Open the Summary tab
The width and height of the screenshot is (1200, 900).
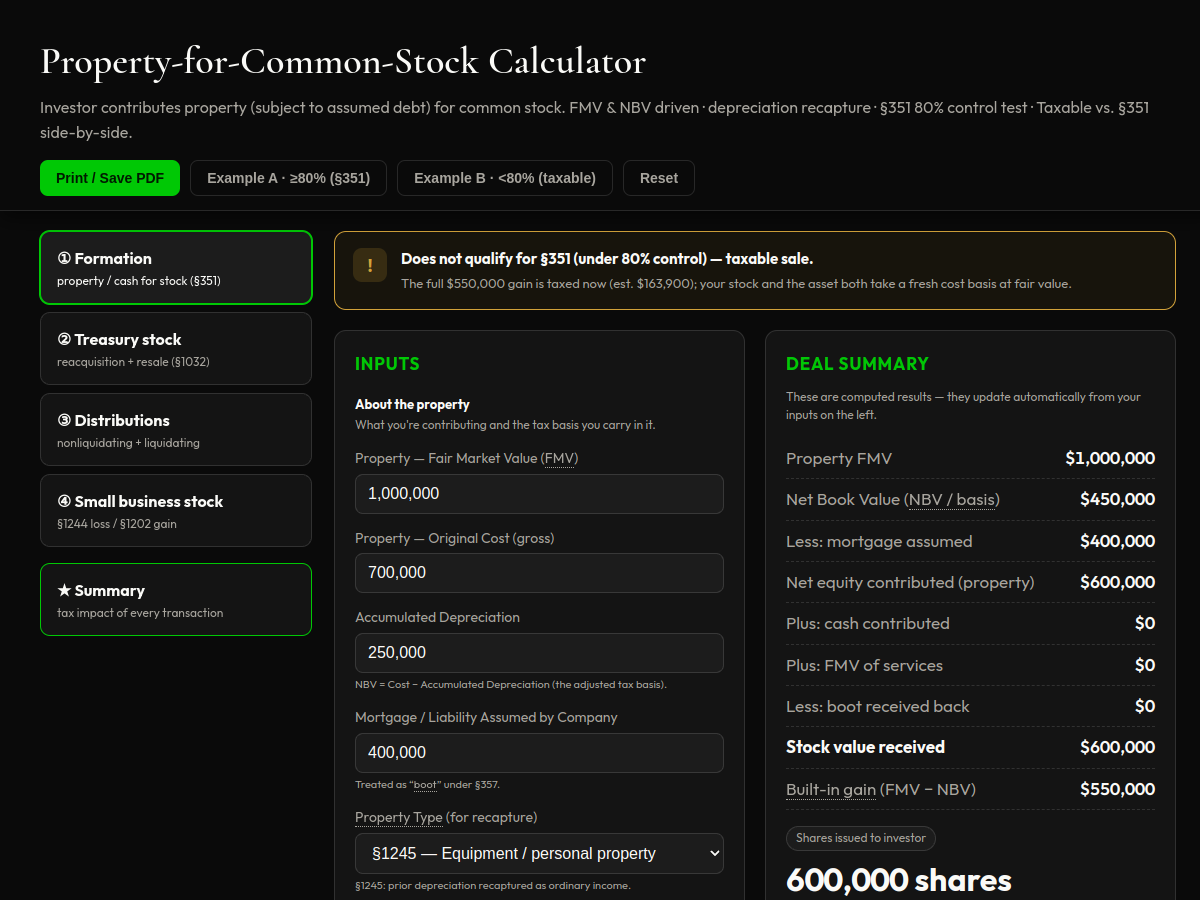(x=176, y=600)
